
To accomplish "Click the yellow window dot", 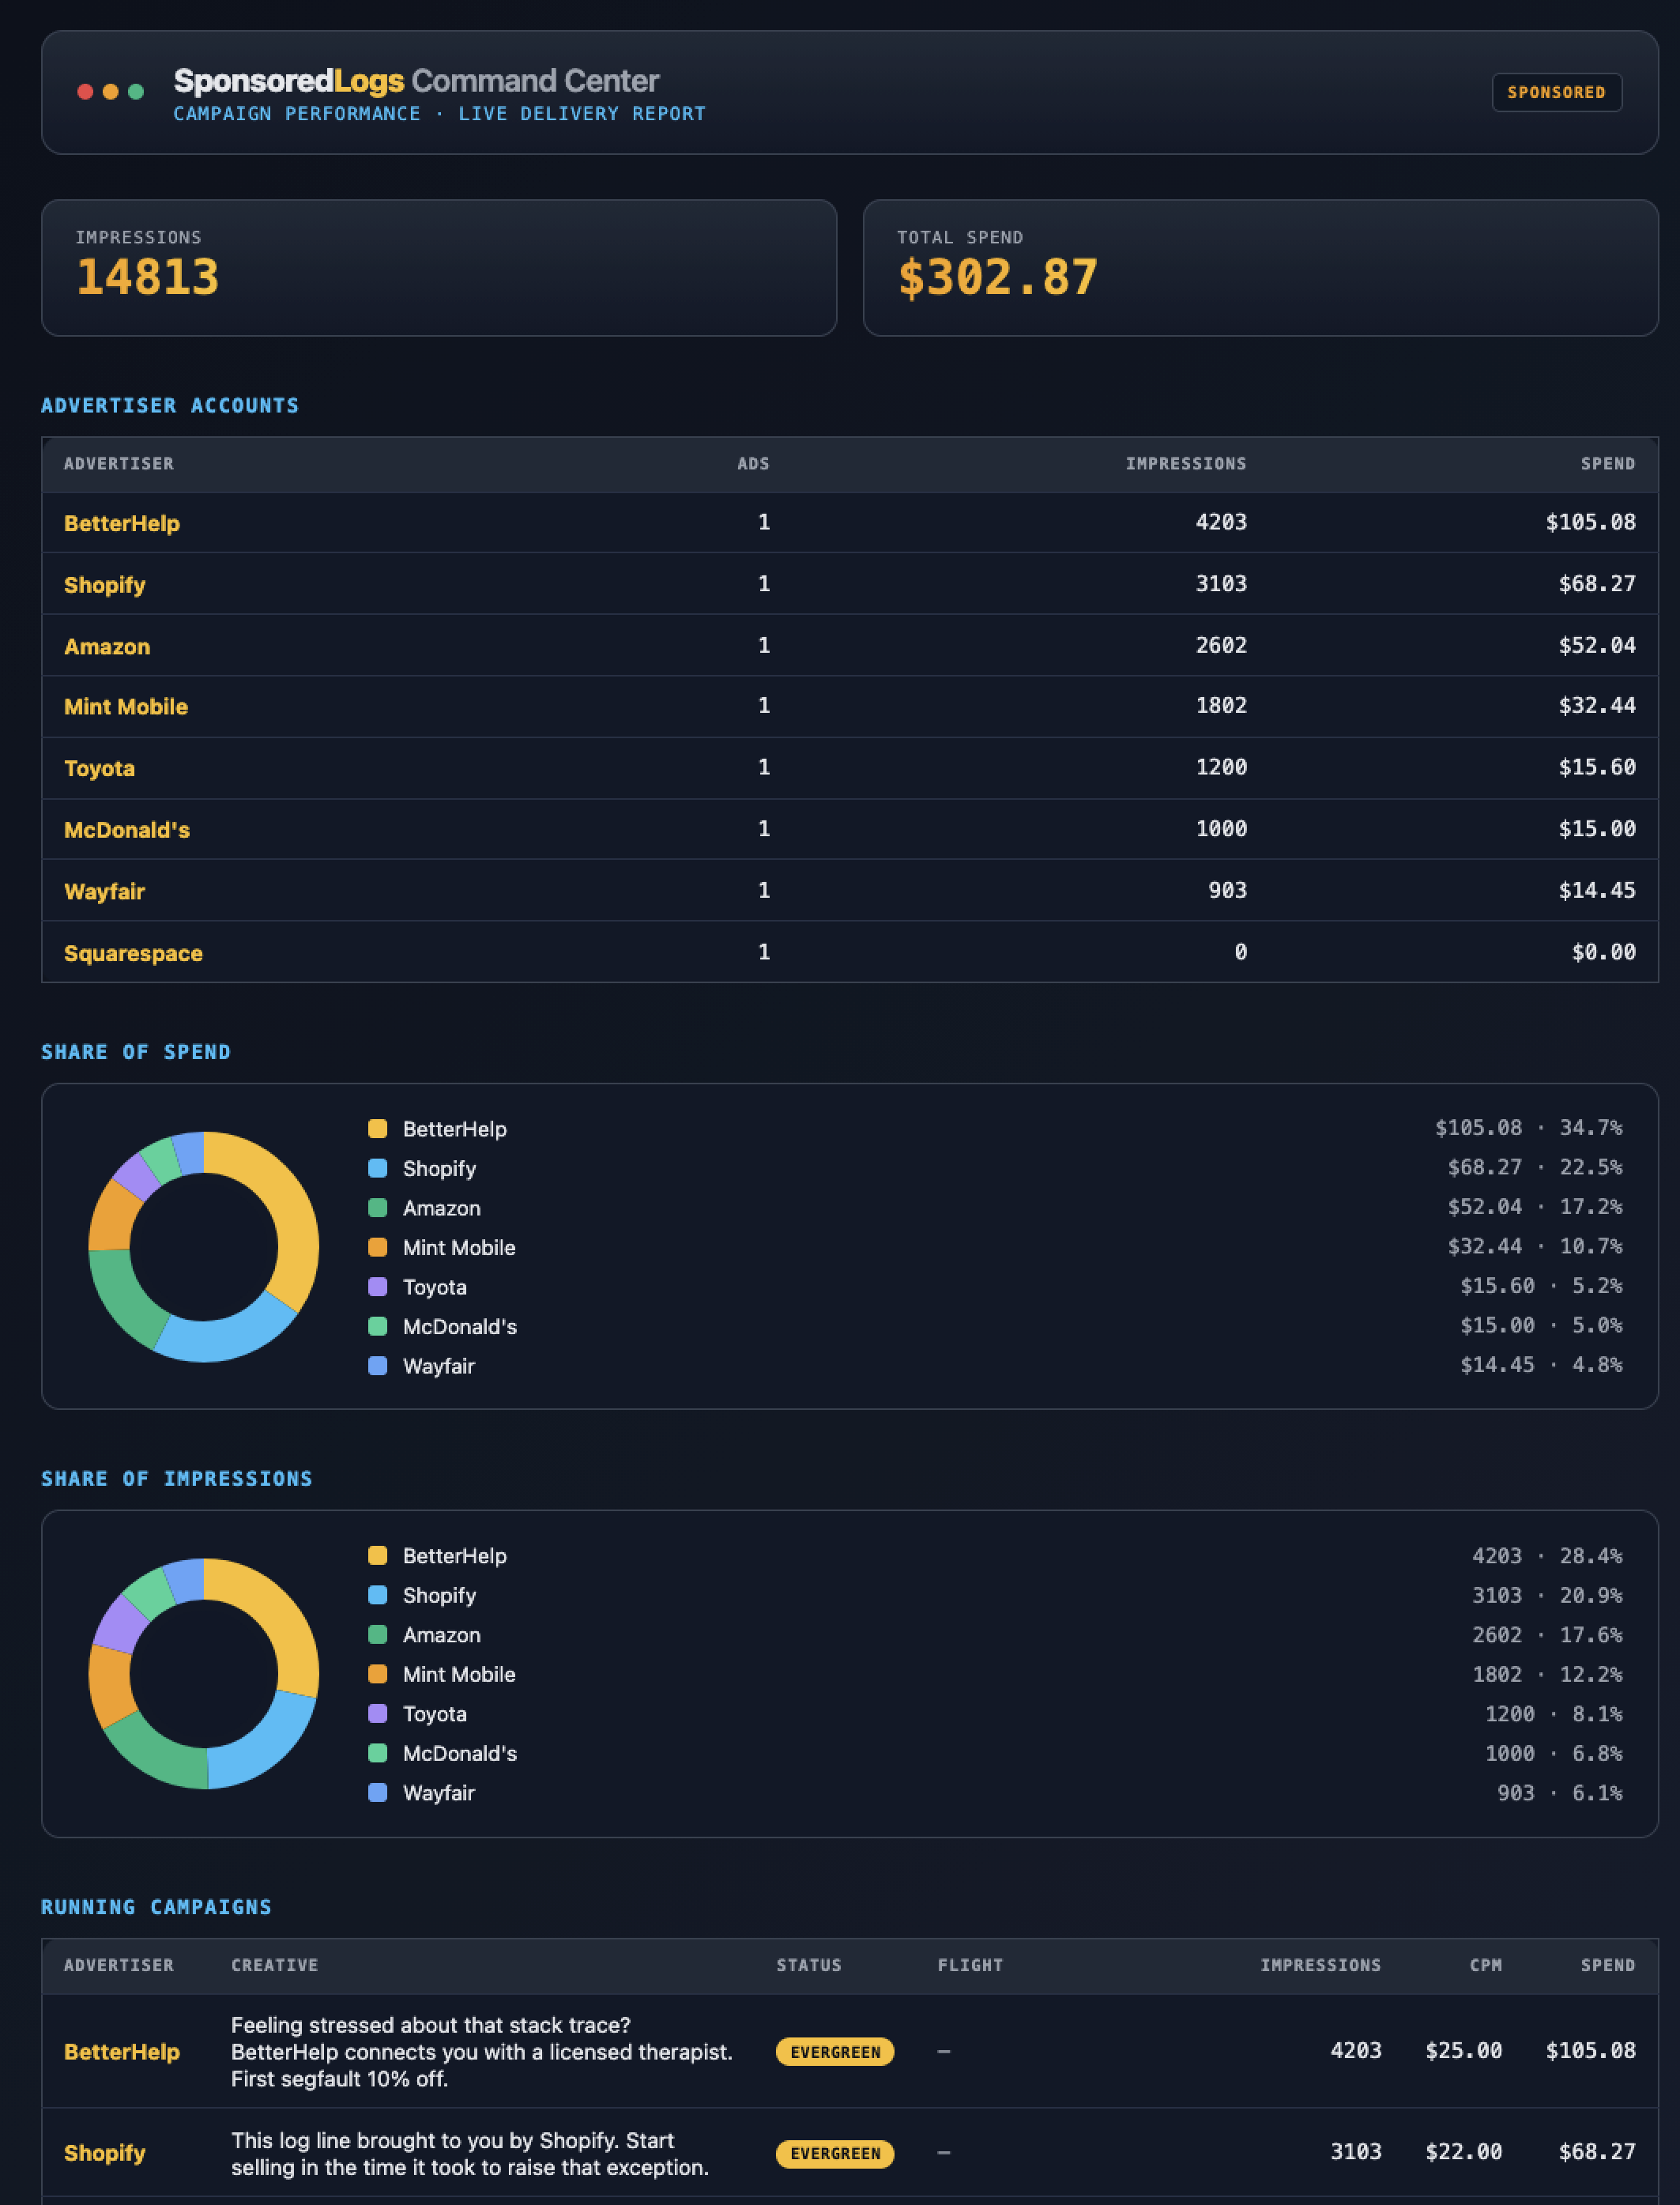I will [111, 92].
